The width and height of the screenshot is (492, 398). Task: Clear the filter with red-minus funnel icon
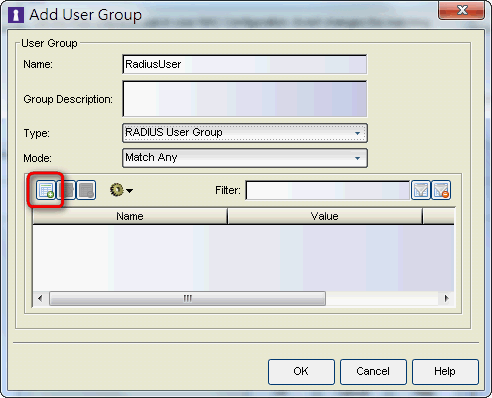coord(441,190)
